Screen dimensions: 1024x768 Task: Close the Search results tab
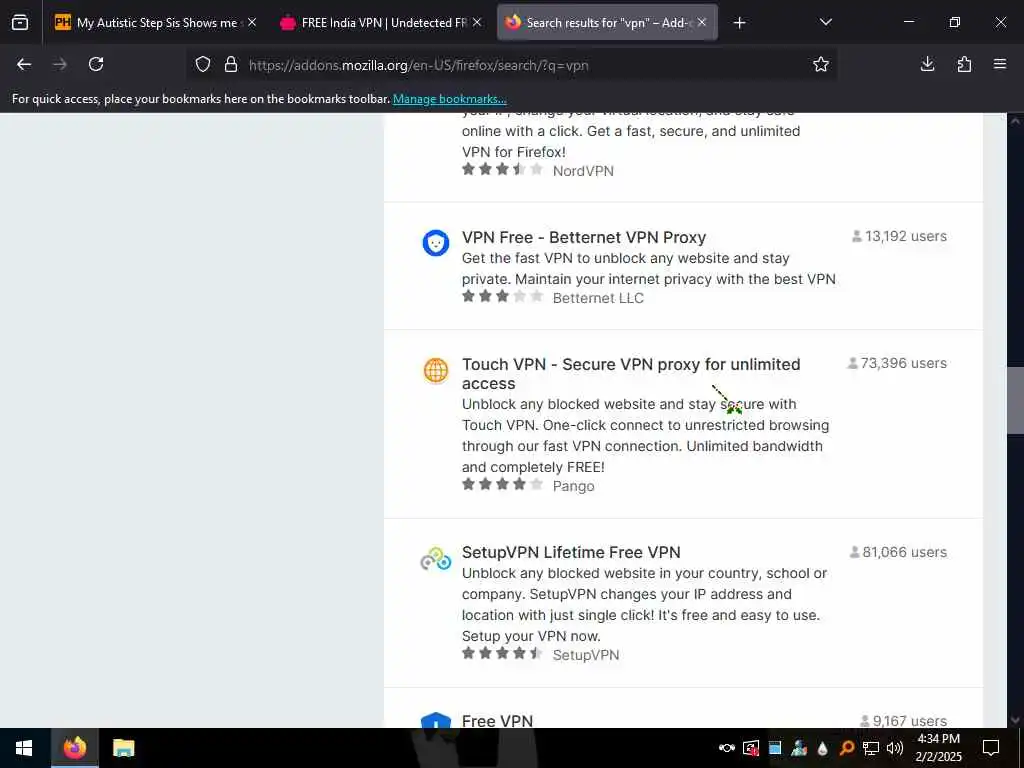pyautogui.click(x=701, y=22)
